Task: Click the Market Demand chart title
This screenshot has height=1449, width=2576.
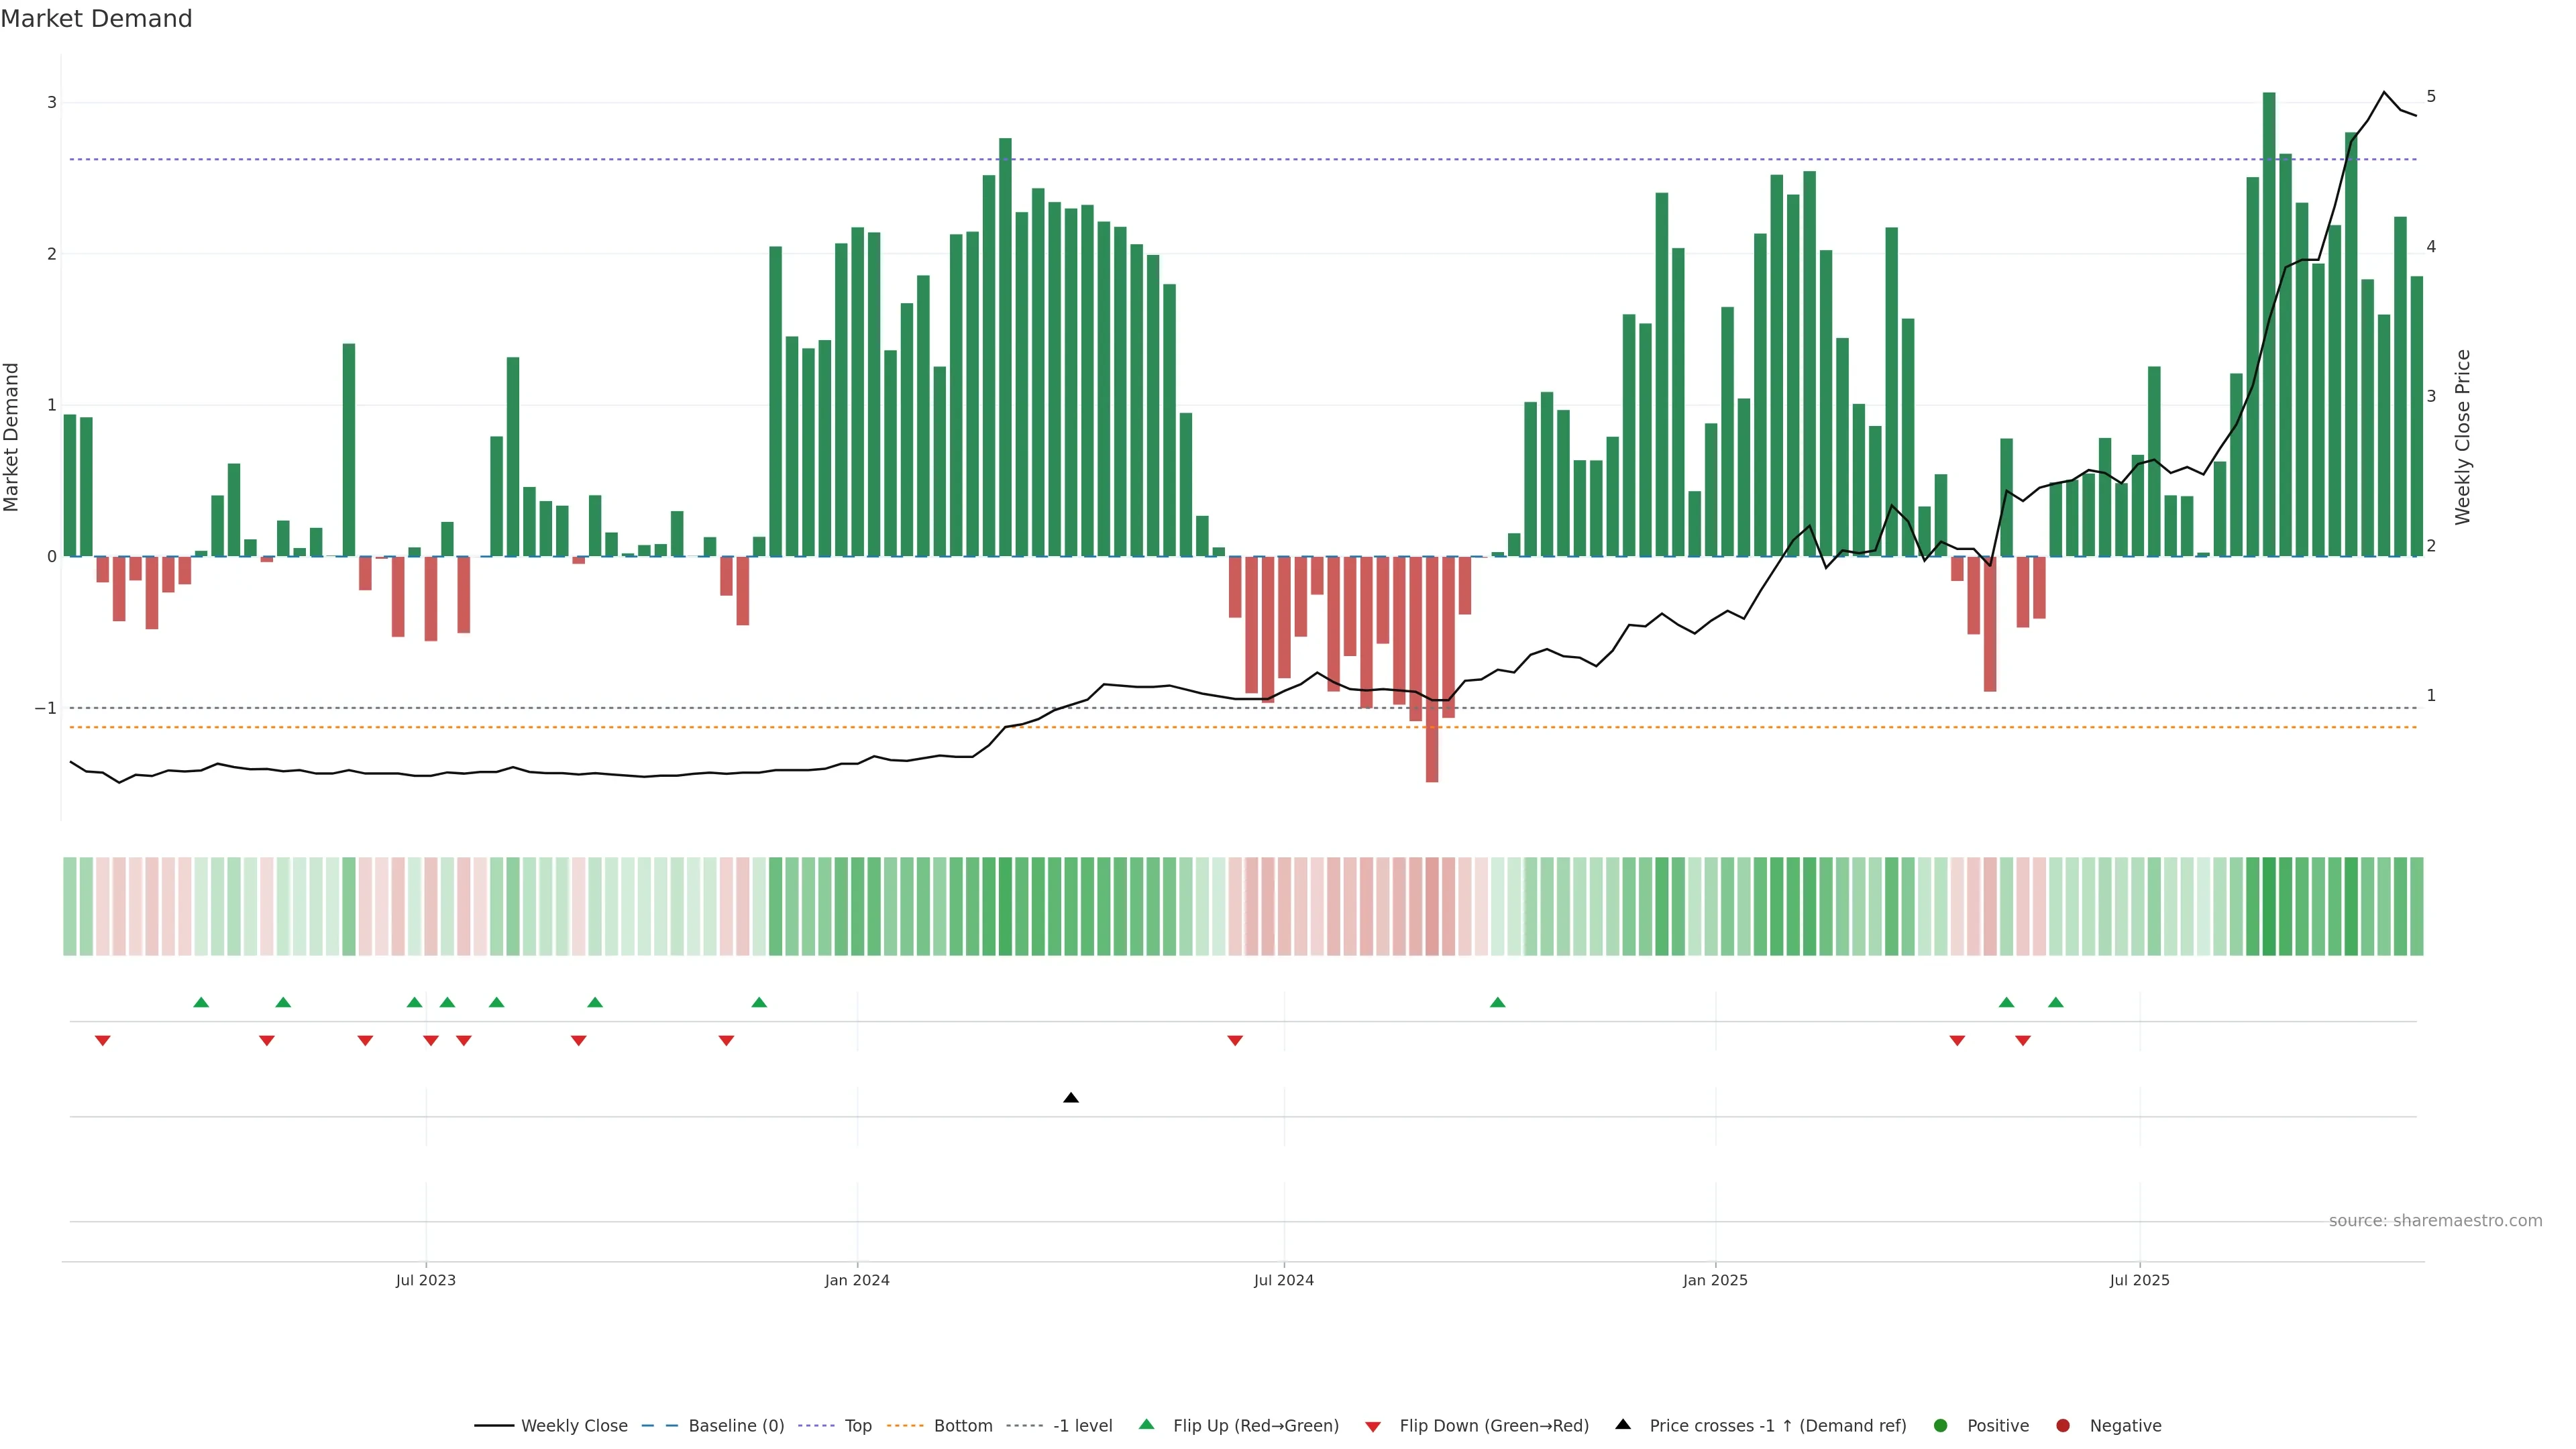Action: coord(96,19)
